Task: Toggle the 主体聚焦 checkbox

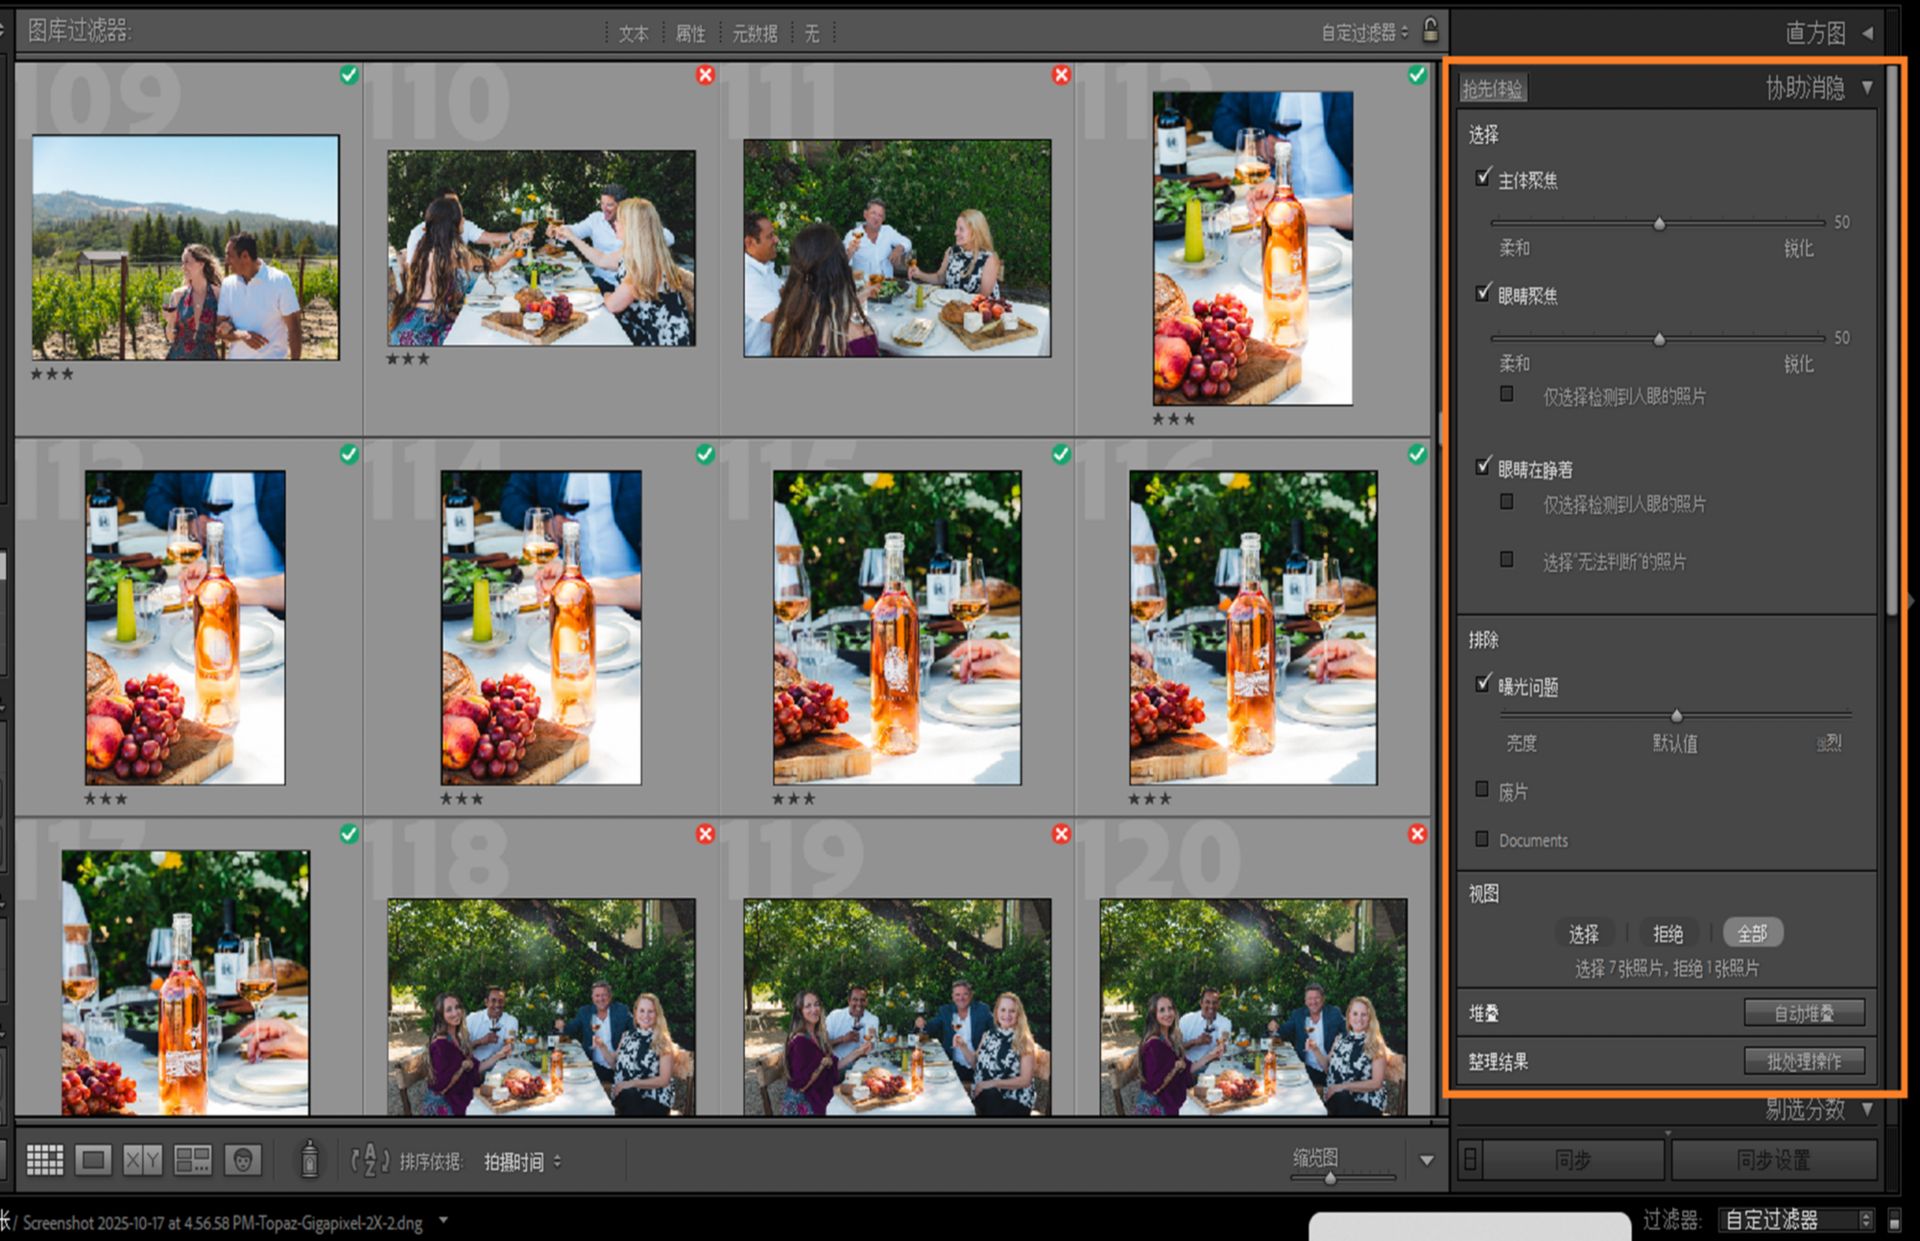Action: point(1483,178)
